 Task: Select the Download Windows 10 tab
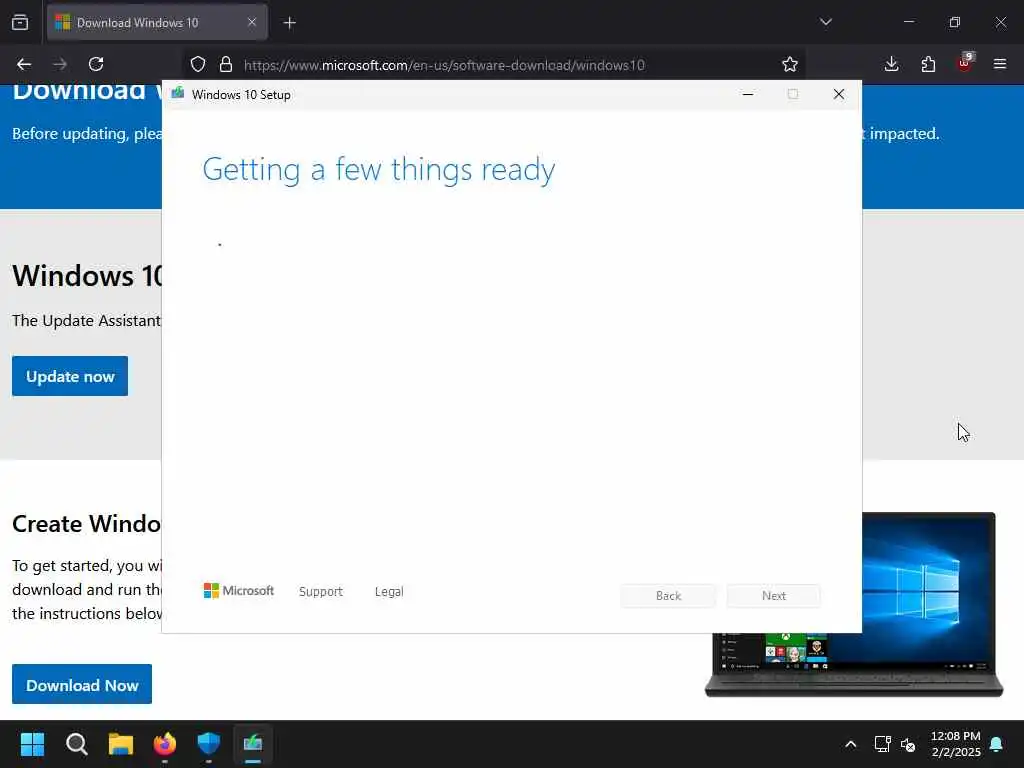pos(157,22)
